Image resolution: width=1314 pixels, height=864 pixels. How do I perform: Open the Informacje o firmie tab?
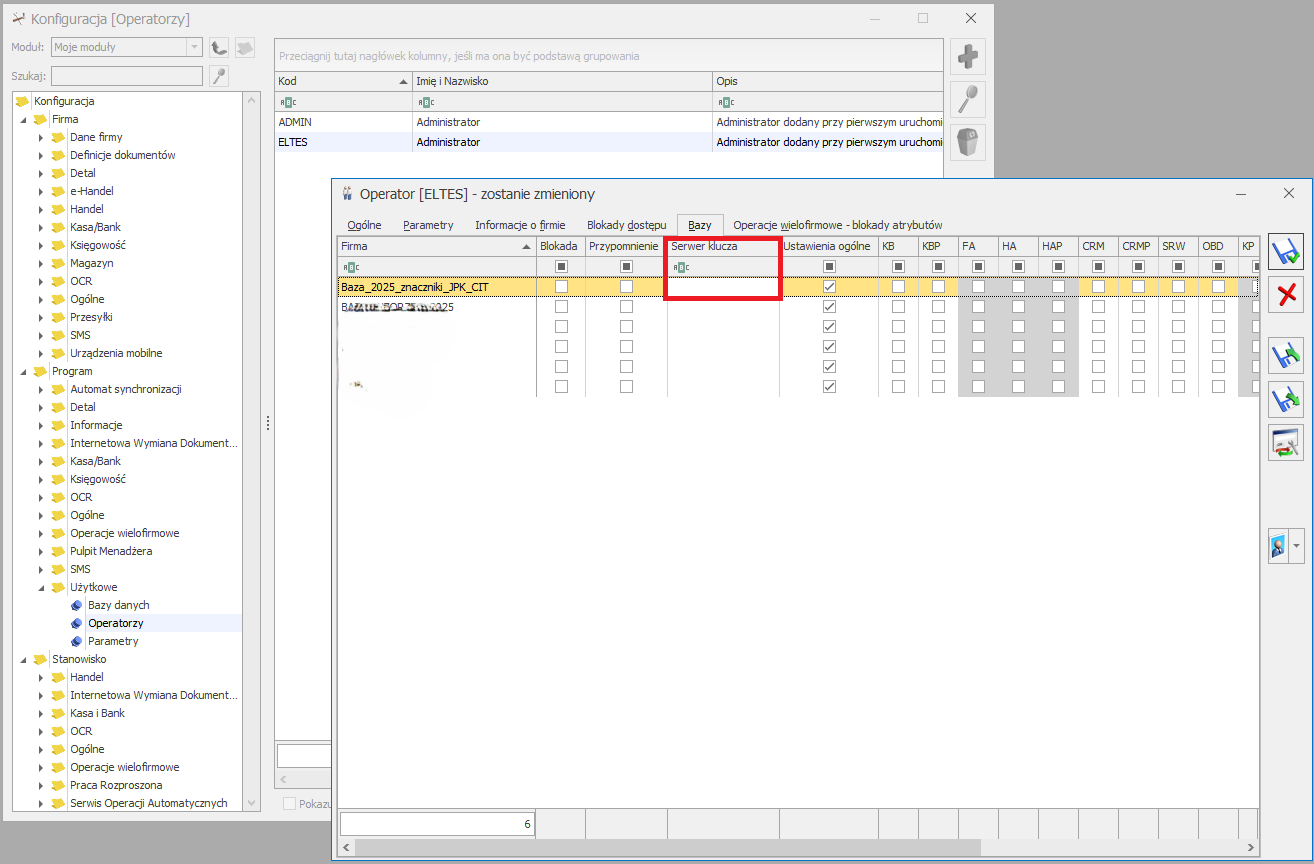[520, 225]
